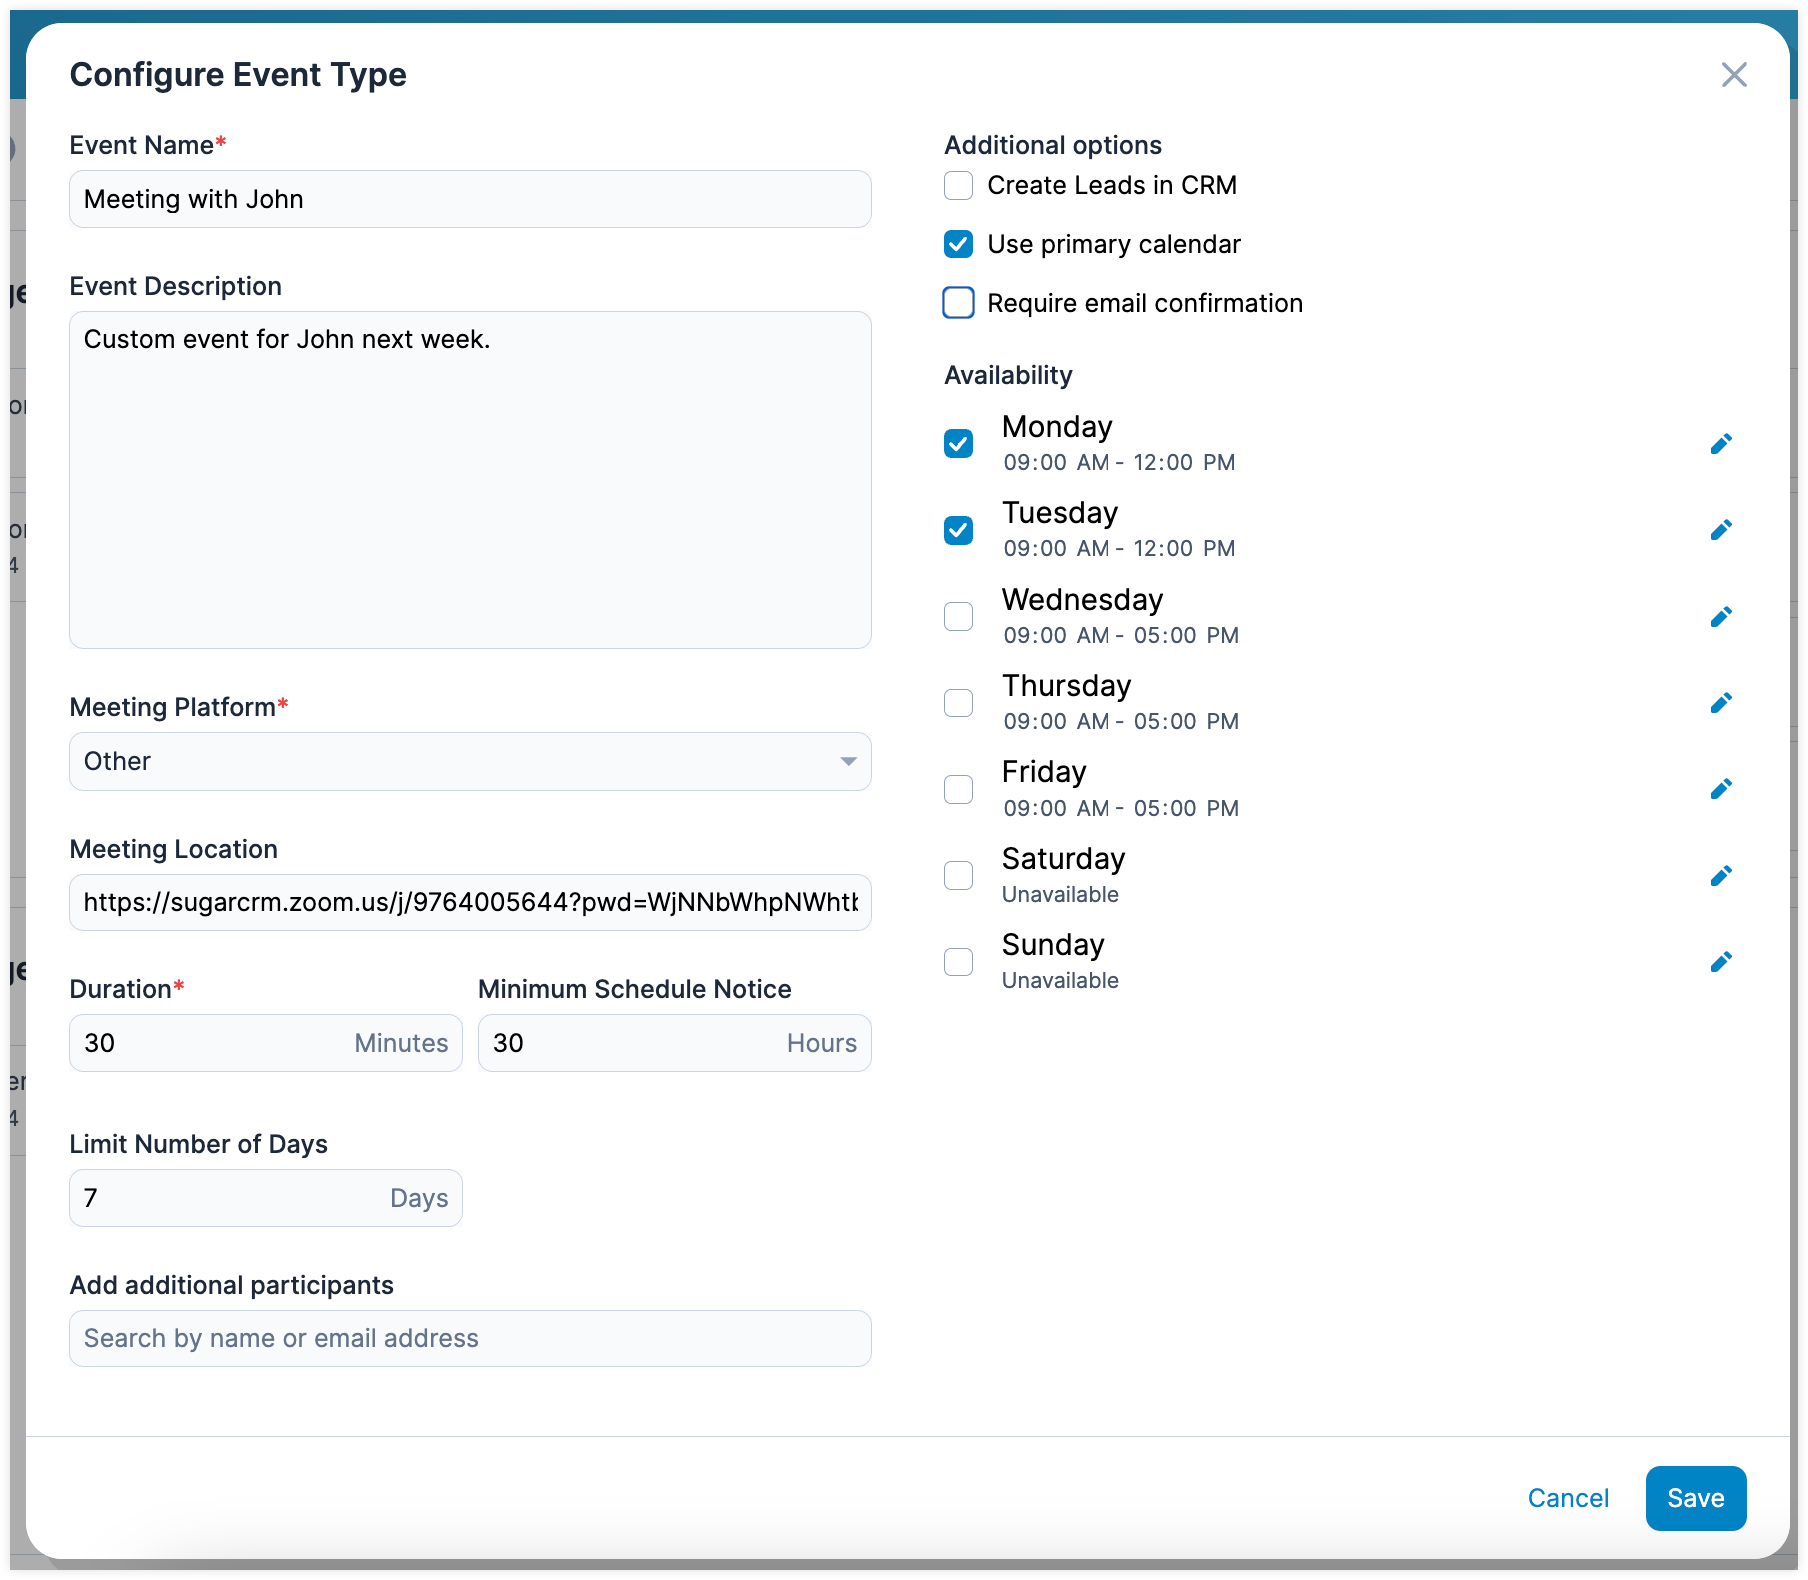The width and height of the screenshot is (1808, 1580).
Task: Close the Configure Event Type dialog
Action: pyautogui.click(x=1733, y=75)
